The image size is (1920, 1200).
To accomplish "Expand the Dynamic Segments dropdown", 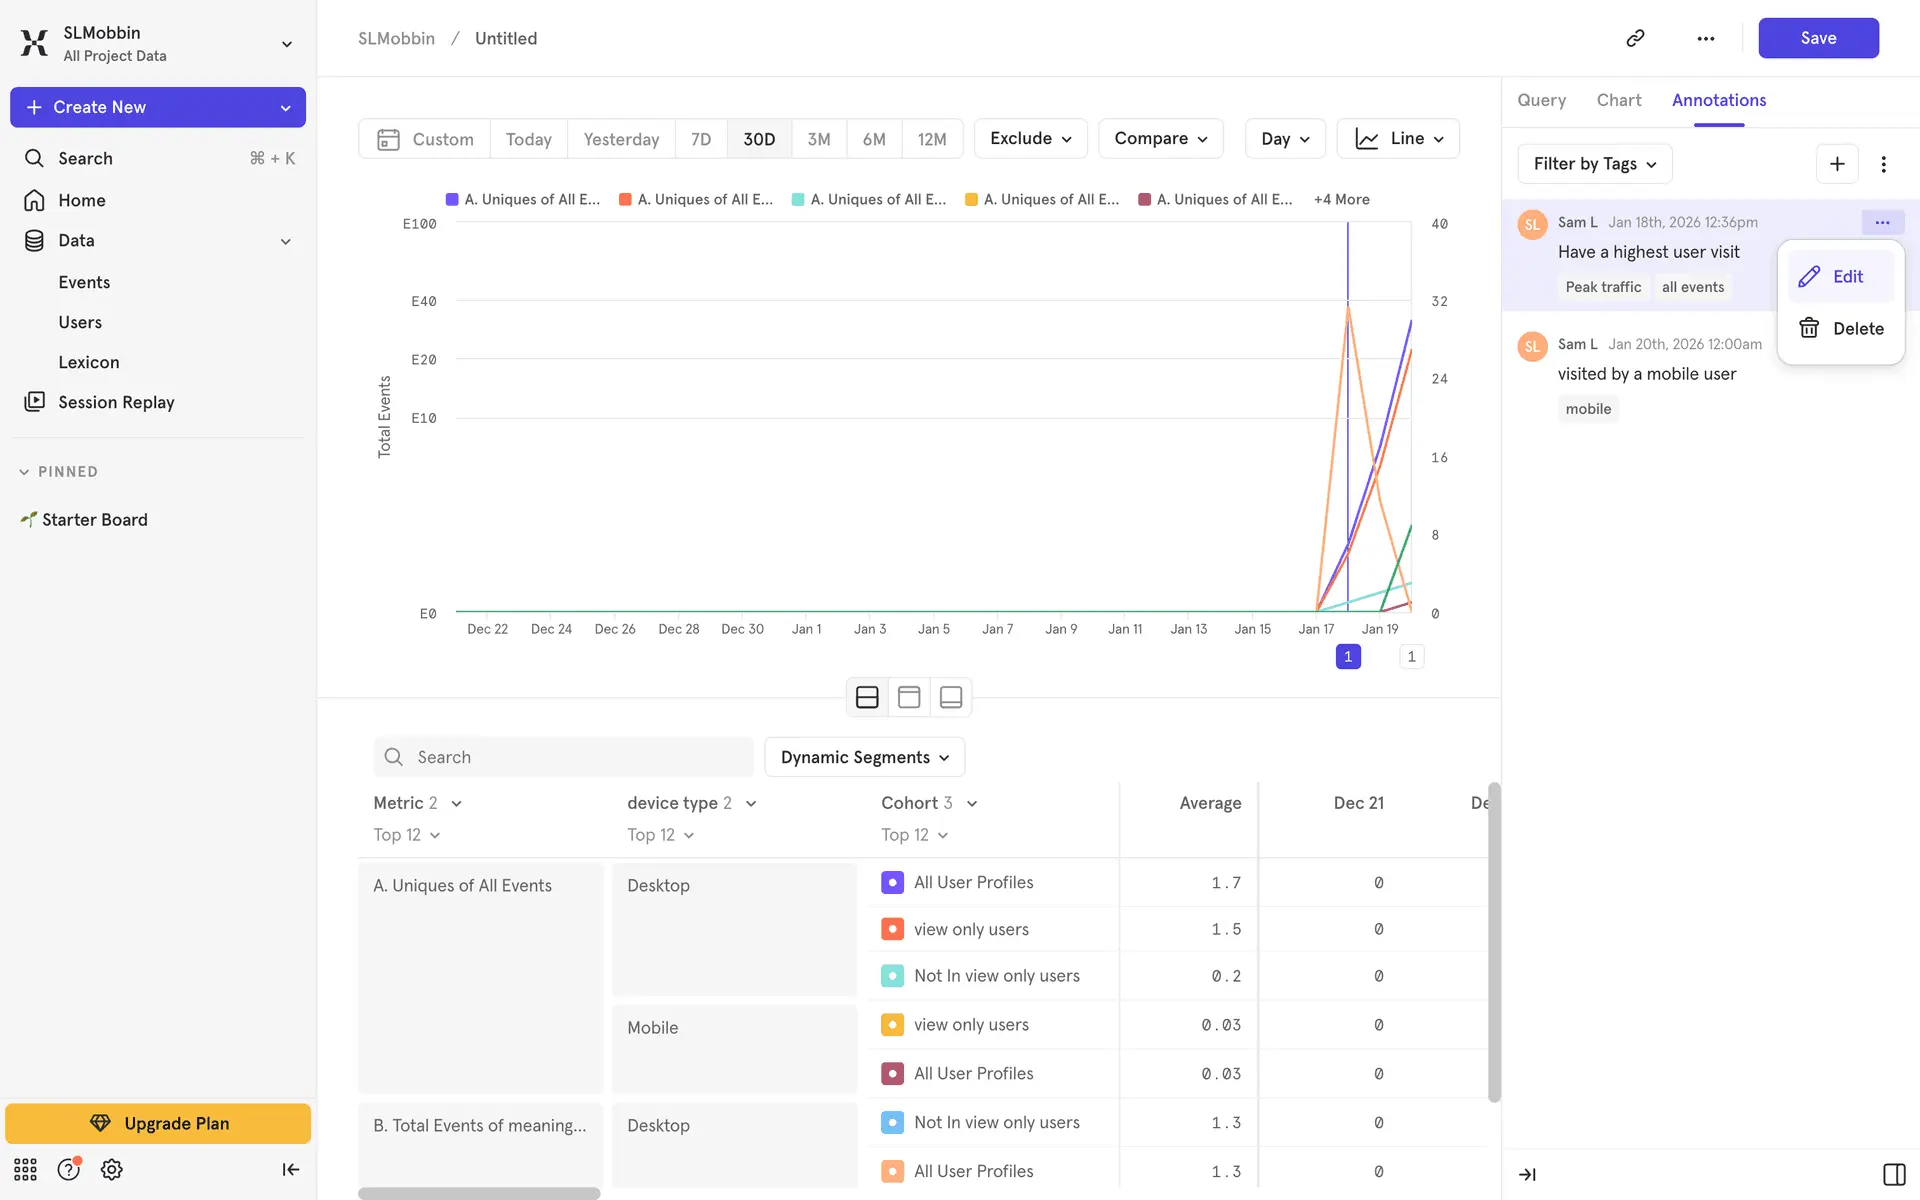I will pyautogui.click(x=864, y=757).
